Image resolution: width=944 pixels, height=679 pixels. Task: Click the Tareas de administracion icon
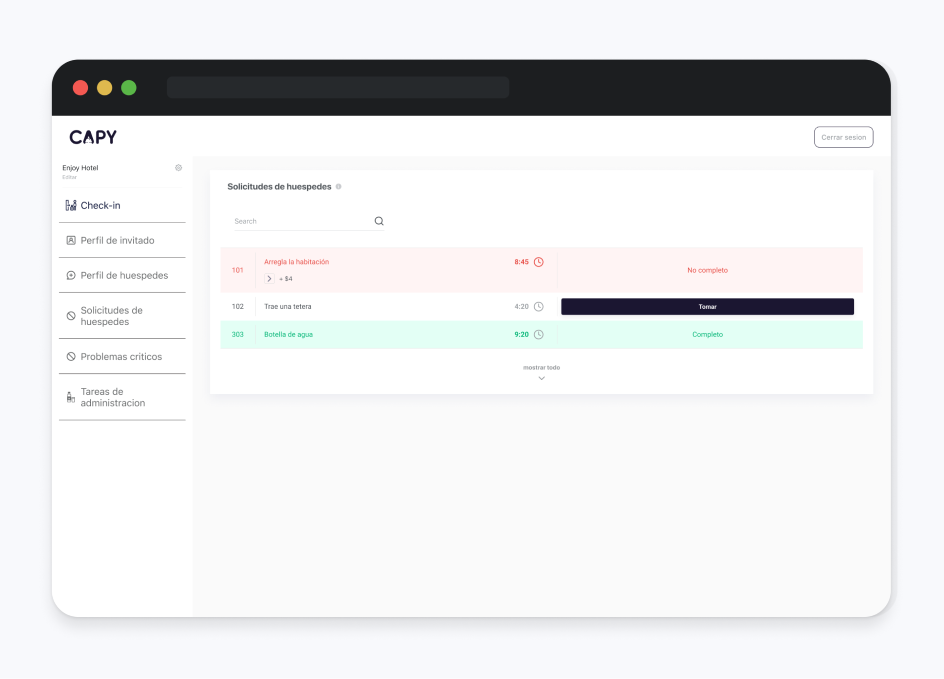pyautogui.click(x=70, y=397)
